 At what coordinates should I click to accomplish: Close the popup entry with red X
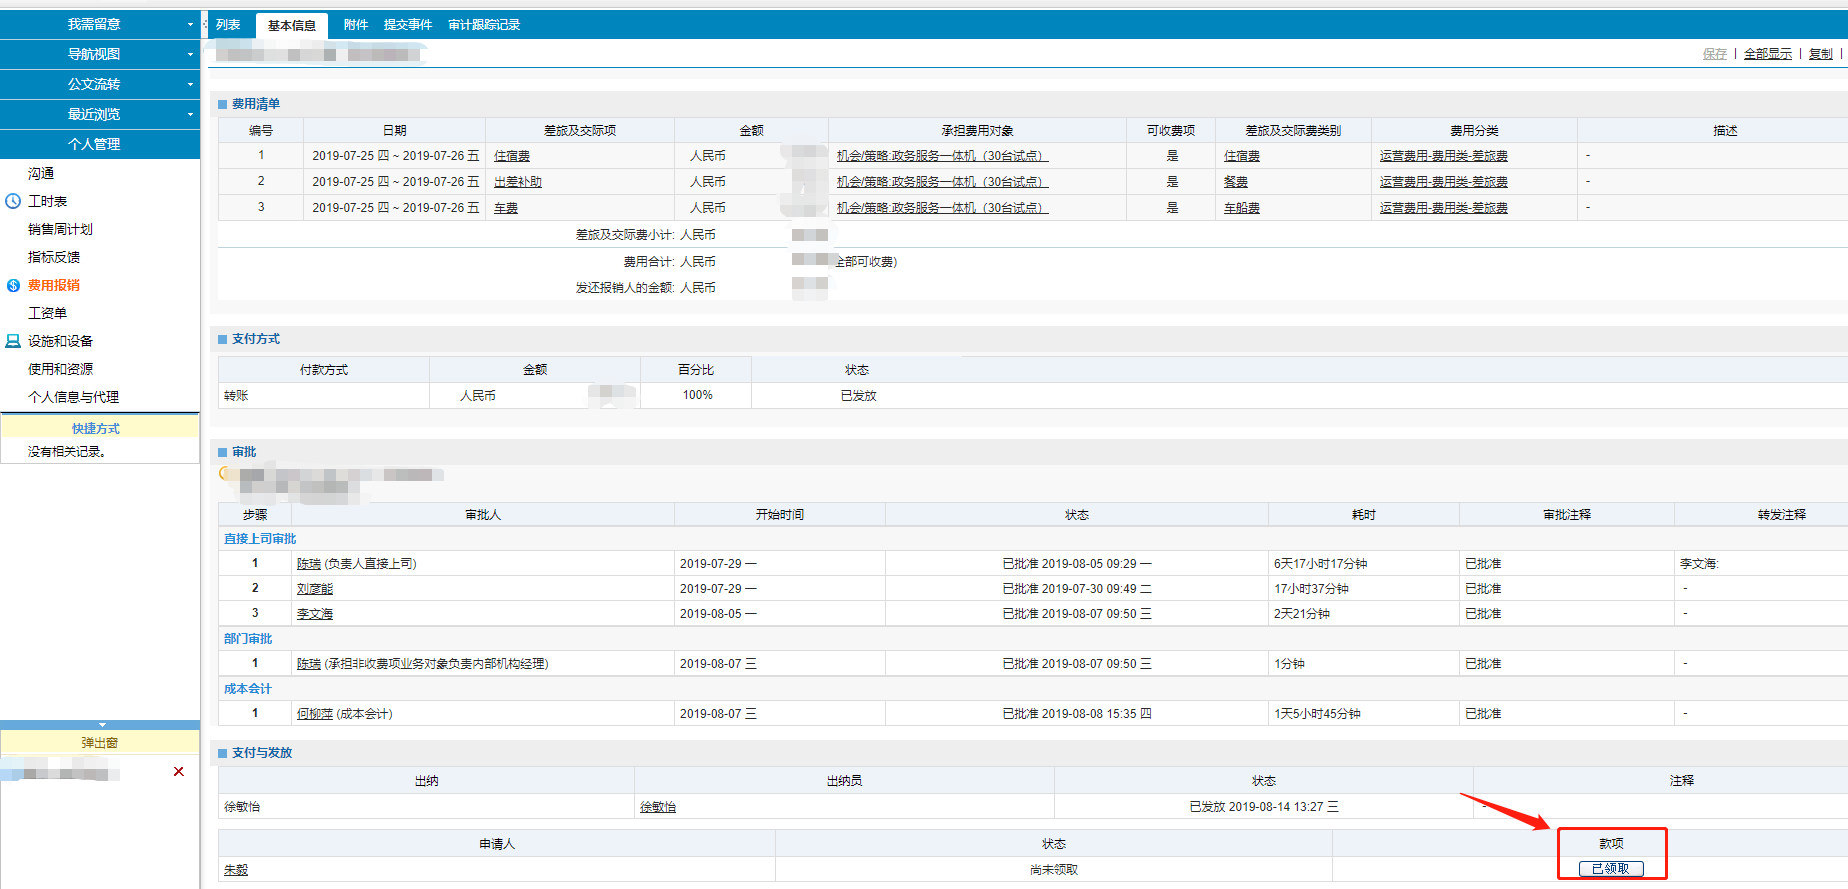tap(179, 771)
